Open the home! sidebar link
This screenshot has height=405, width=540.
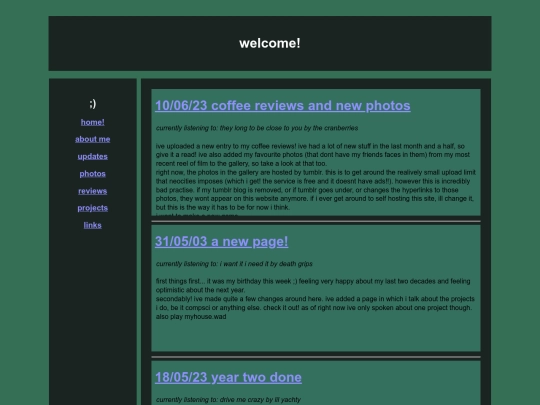(92, 122)
